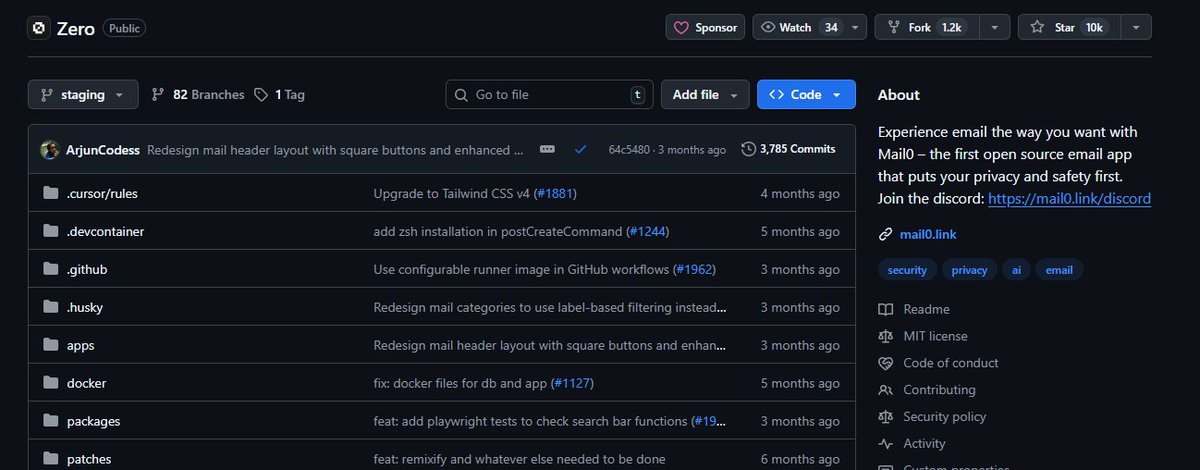Expand the Watch notifications dropdown arrow
This screenshot has height=470, width=1200.
(x=855, y=27)
